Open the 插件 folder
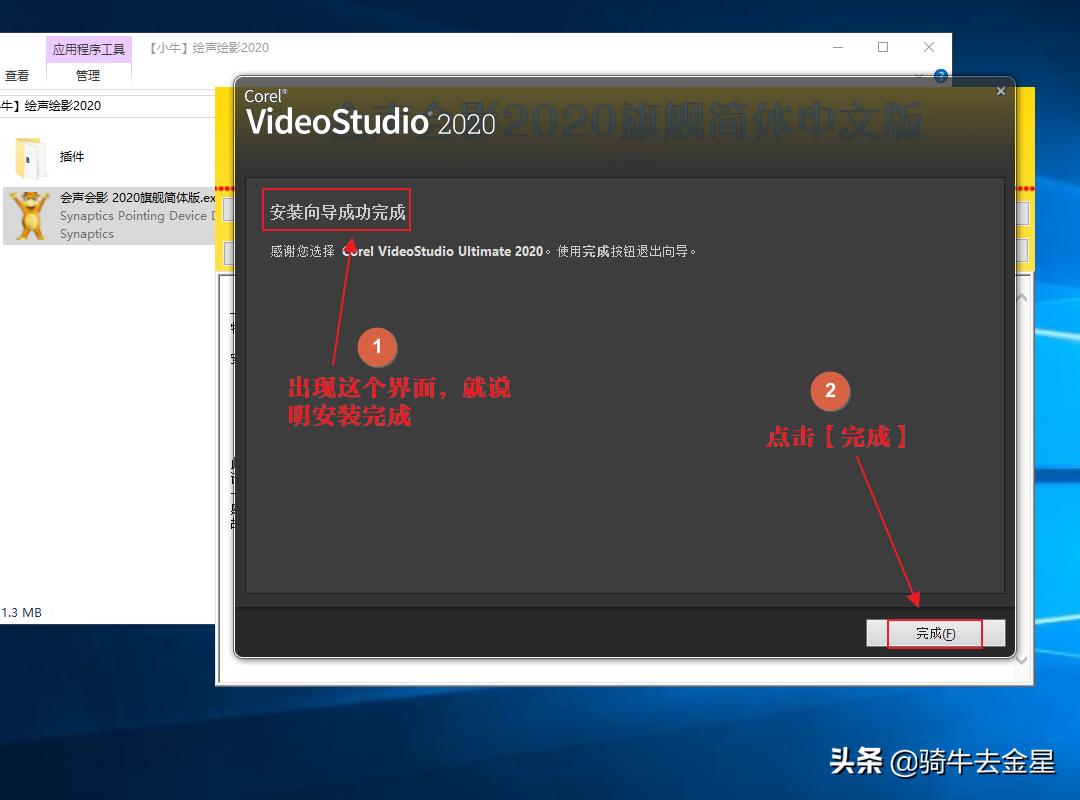The image size is (1080, 800). coord(70,156)
